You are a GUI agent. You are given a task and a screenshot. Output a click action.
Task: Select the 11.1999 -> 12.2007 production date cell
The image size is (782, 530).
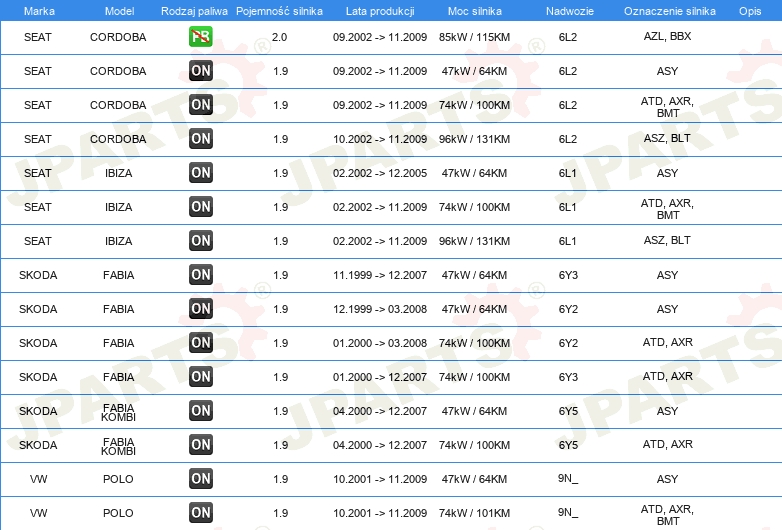point(380,275)
